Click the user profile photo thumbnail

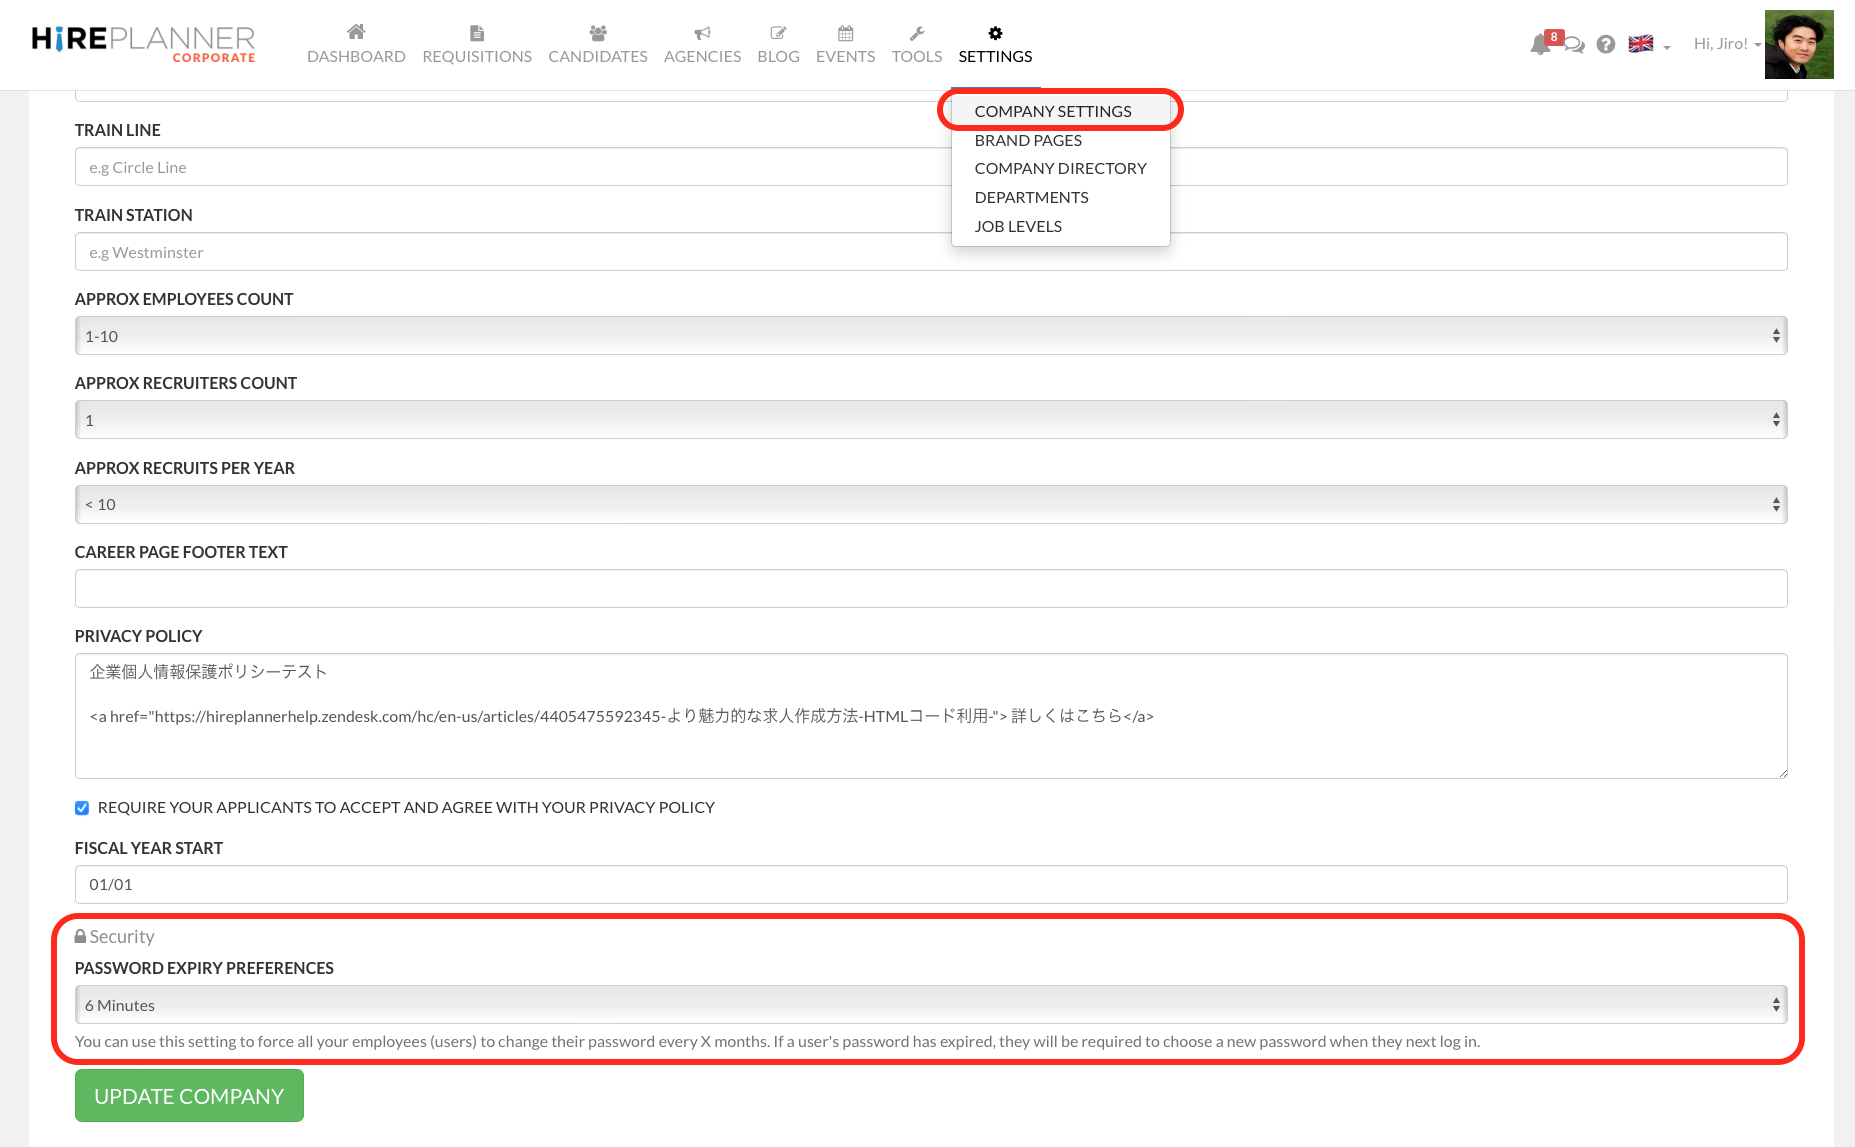pyautogui.click(x=1798, y=45)
